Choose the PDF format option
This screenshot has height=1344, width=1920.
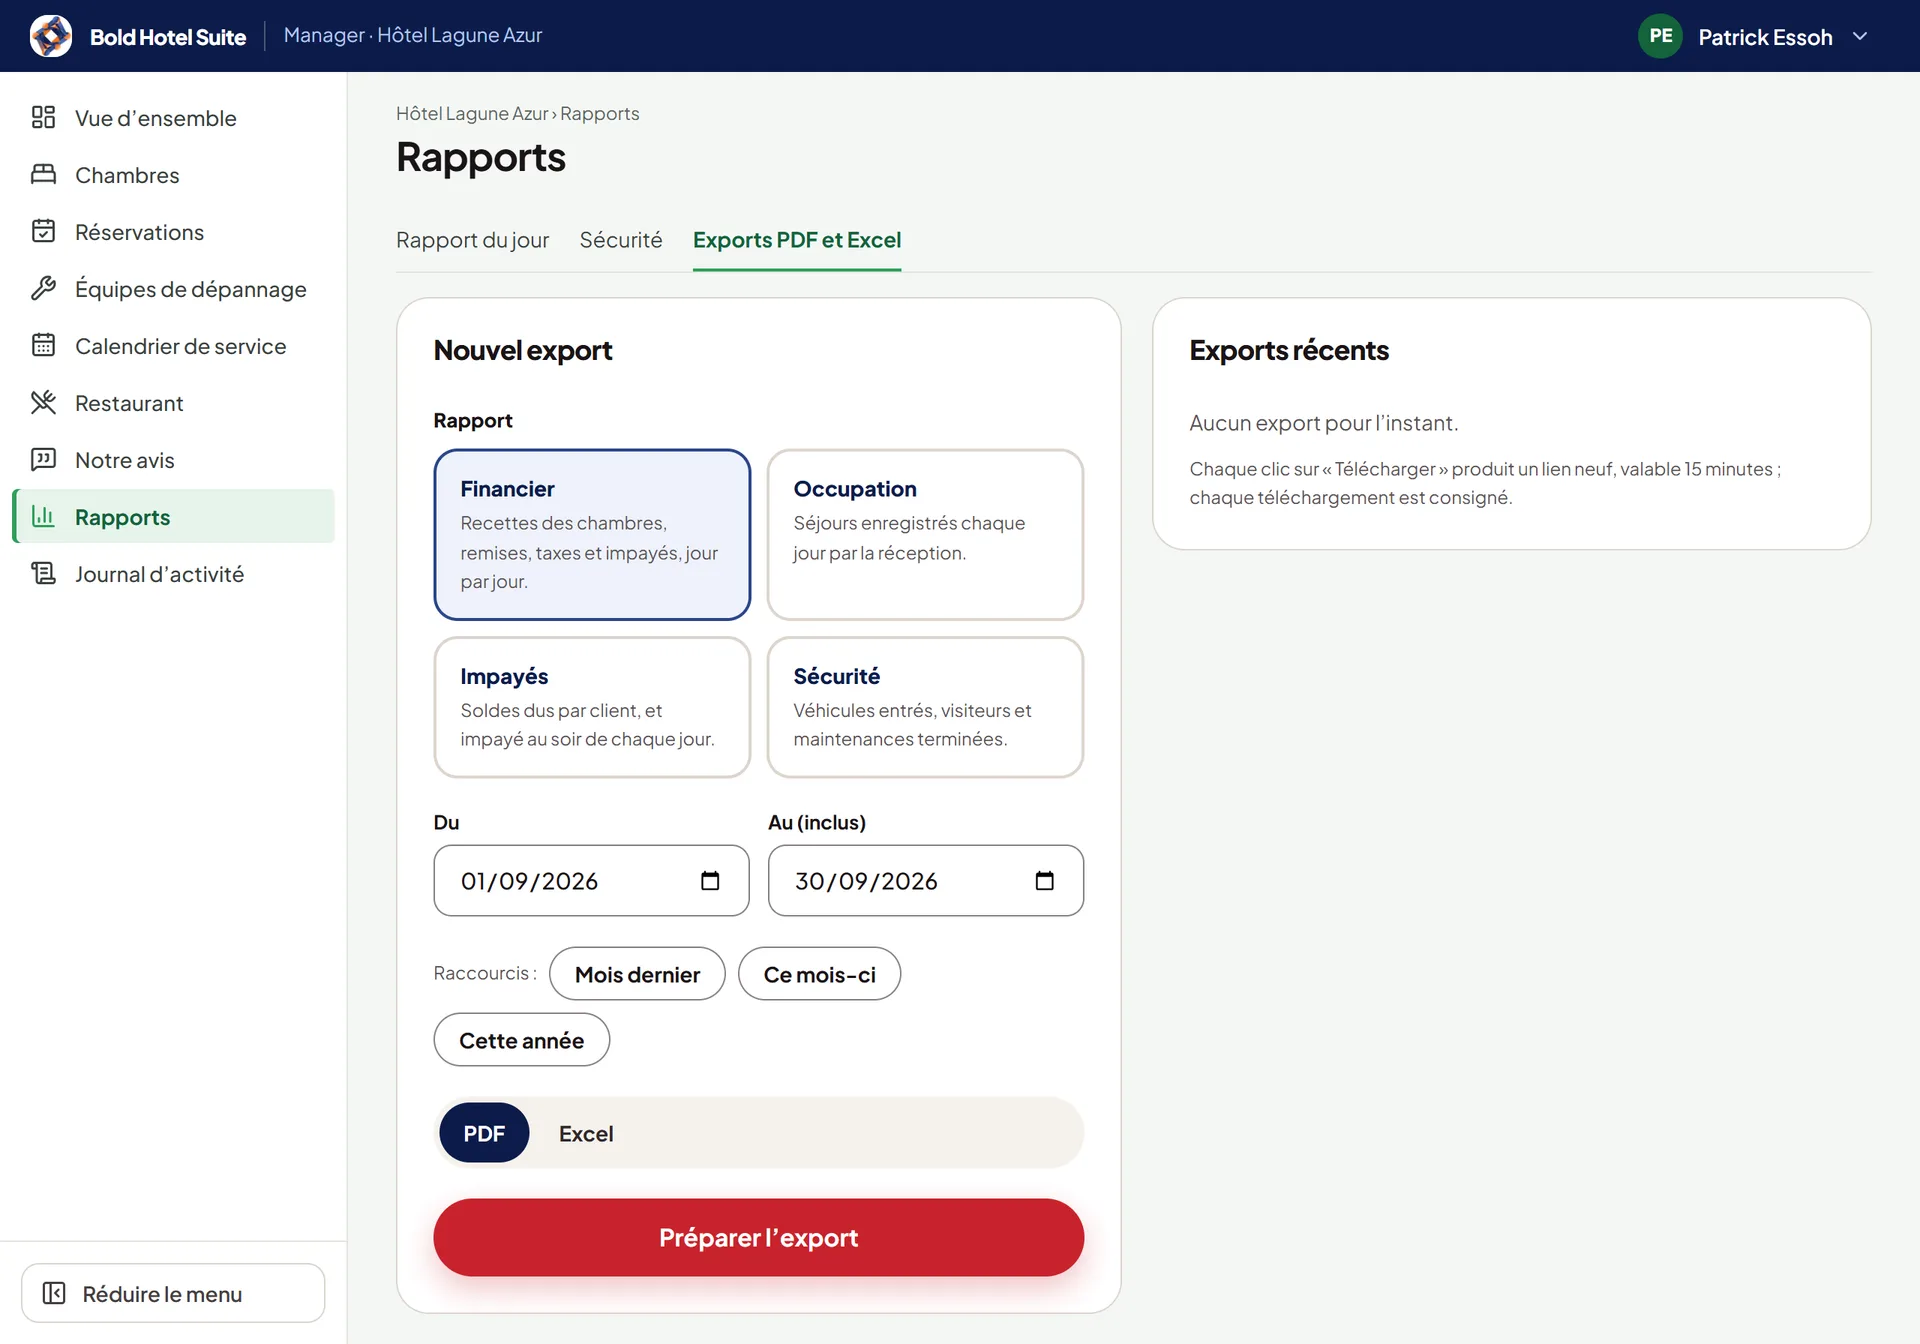click(484, 1133)
